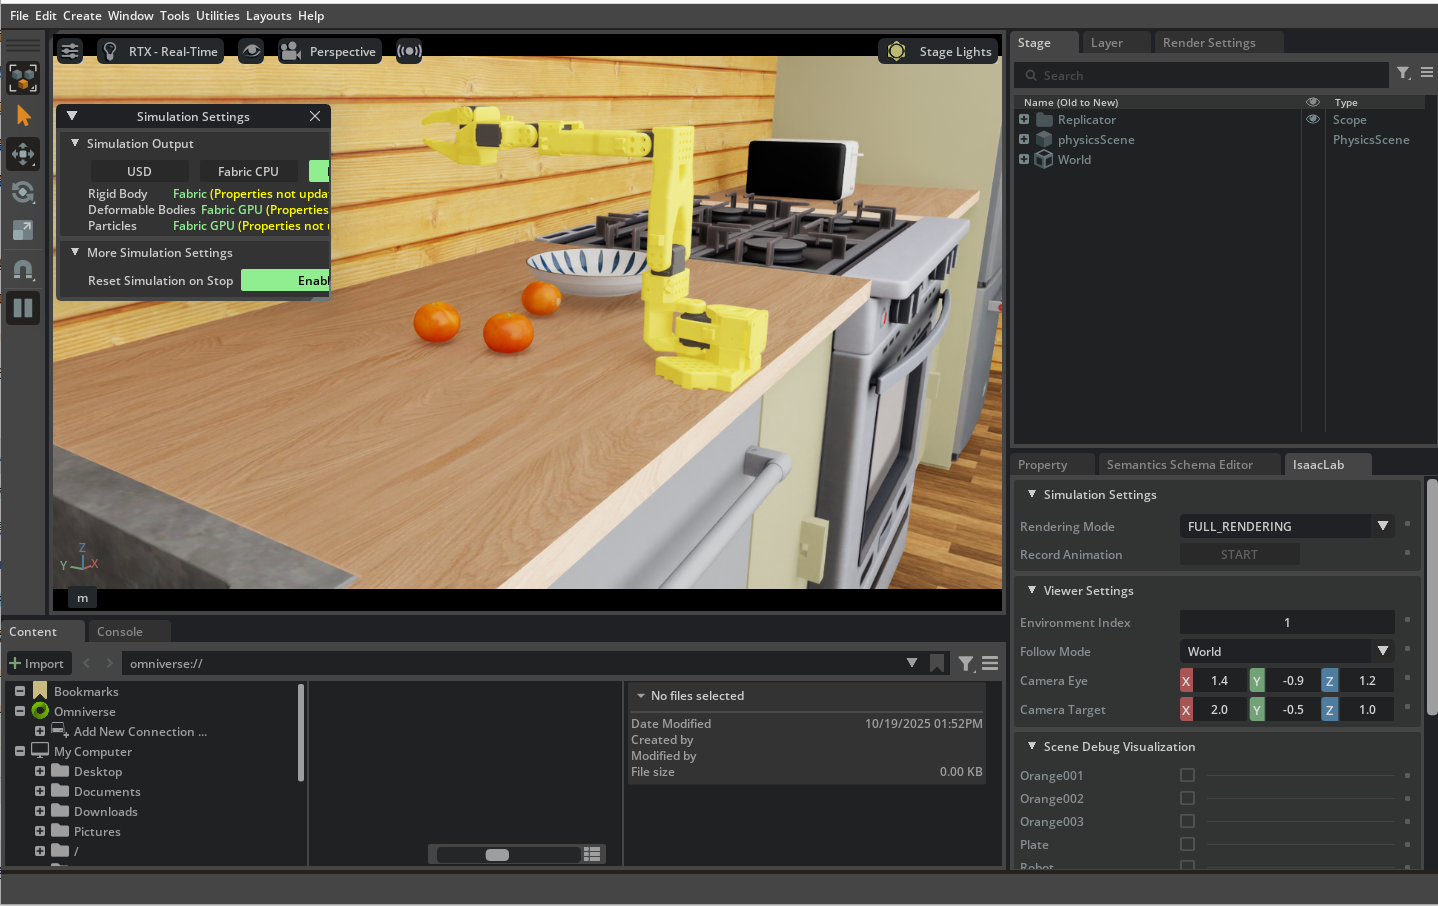Activate the Move tool
The height and width of the screenshot is (906, 1438).
23,154
